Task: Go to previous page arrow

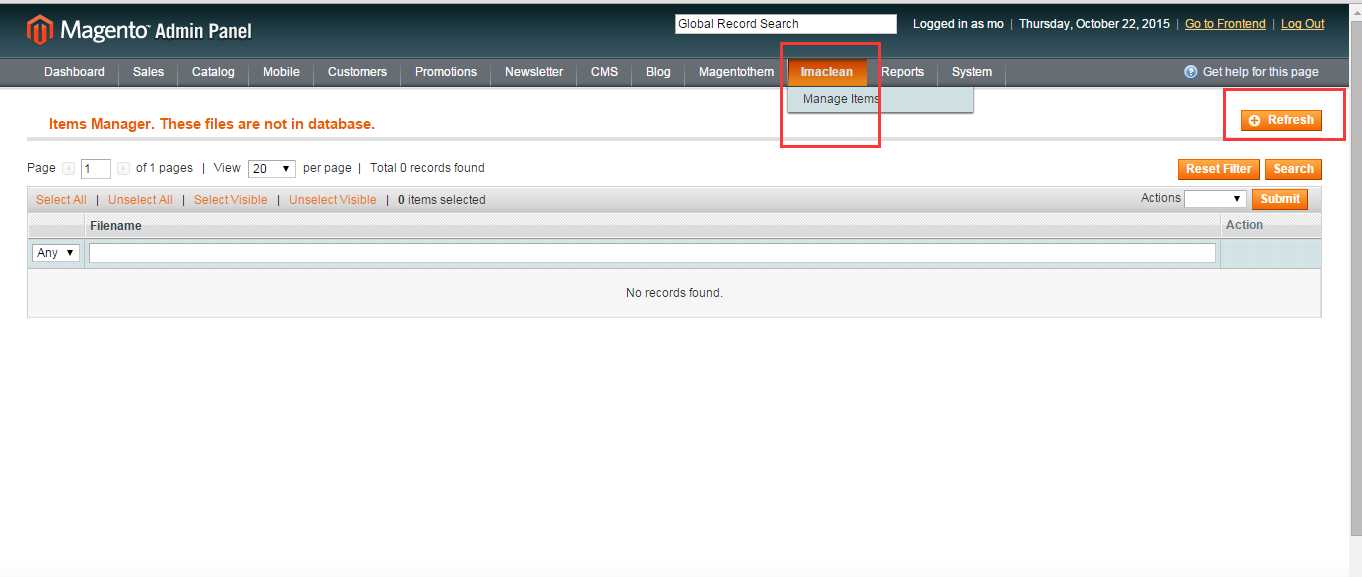Action: point(68,169)
